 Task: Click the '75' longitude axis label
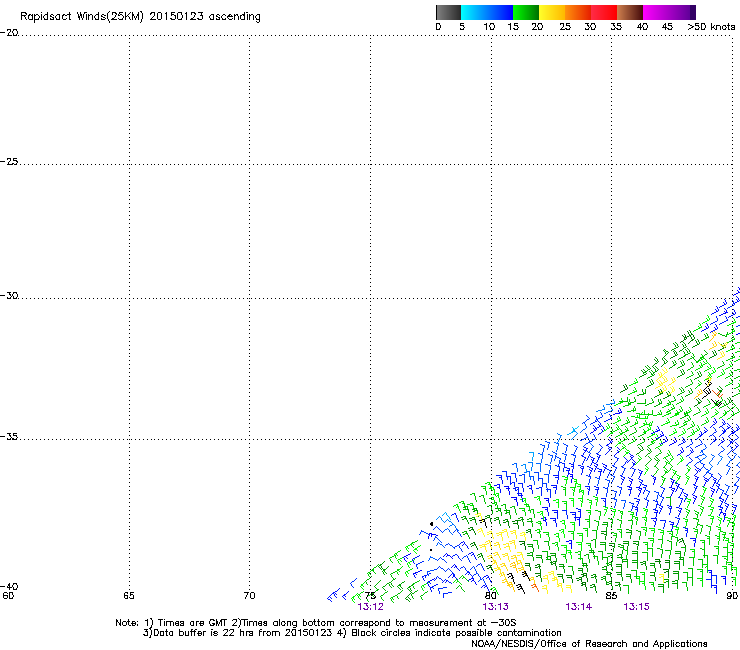(370, 596)
